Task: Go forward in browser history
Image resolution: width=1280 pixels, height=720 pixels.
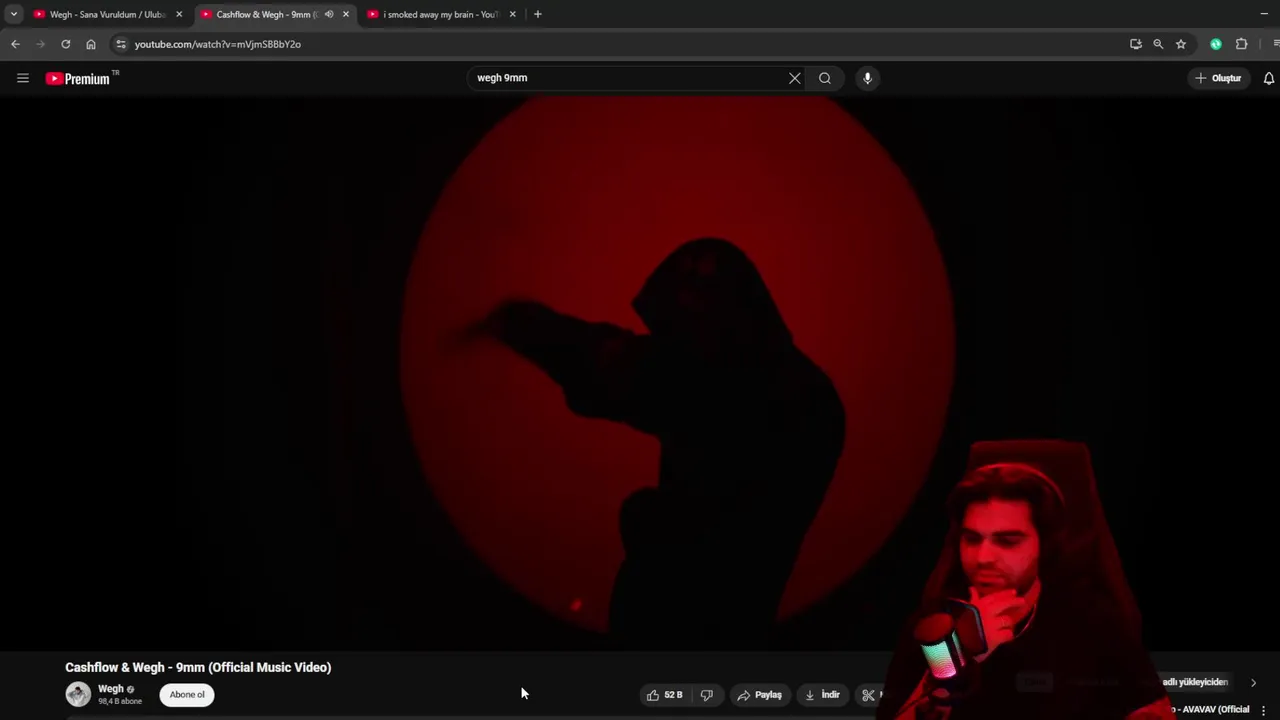Action: (x=41, y=44)
